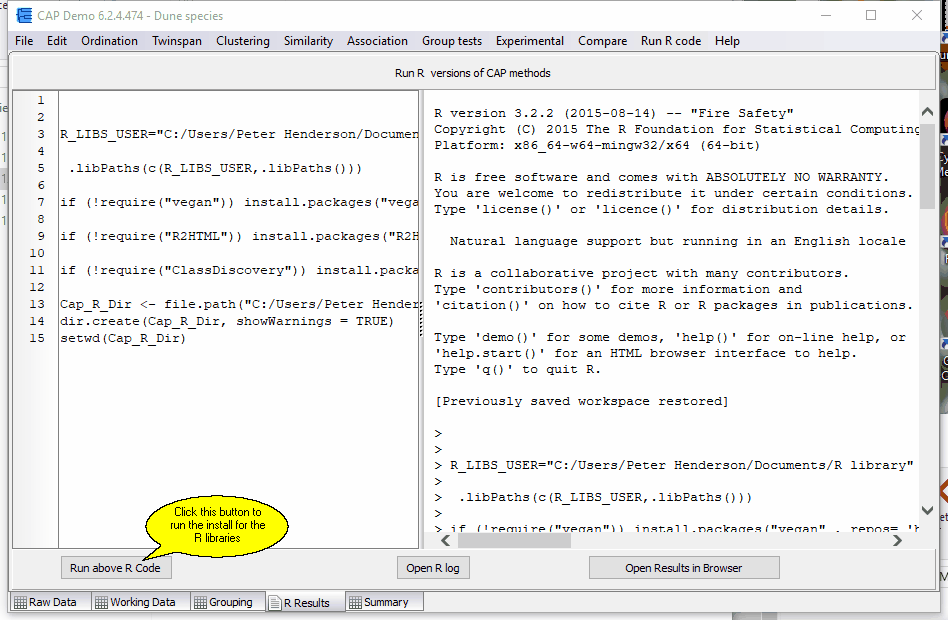Viewport: 948px width, 620px height.
Task: Open the Compare menu
Action: [602, 41]
